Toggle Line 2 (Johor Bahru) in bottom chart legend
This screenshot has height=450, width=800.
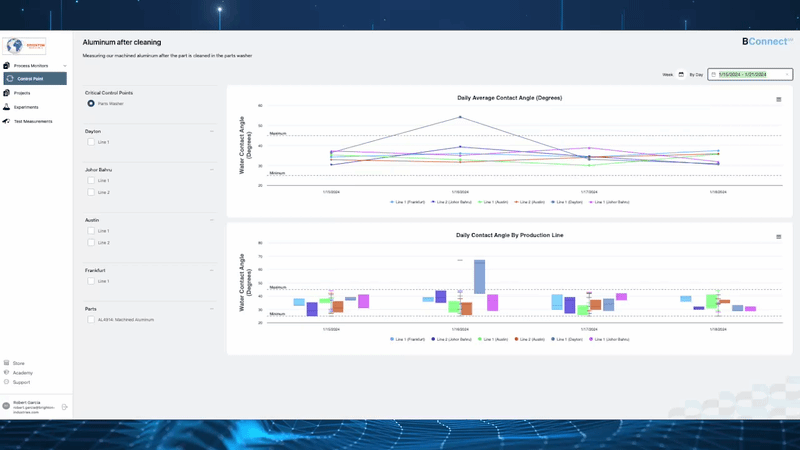coord(451,339)
